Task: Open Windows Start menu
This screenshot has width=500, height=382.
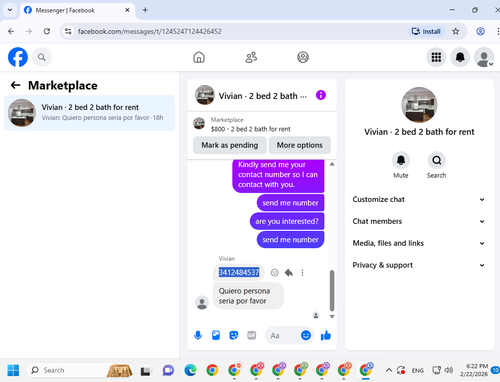Action: [13, 370]
